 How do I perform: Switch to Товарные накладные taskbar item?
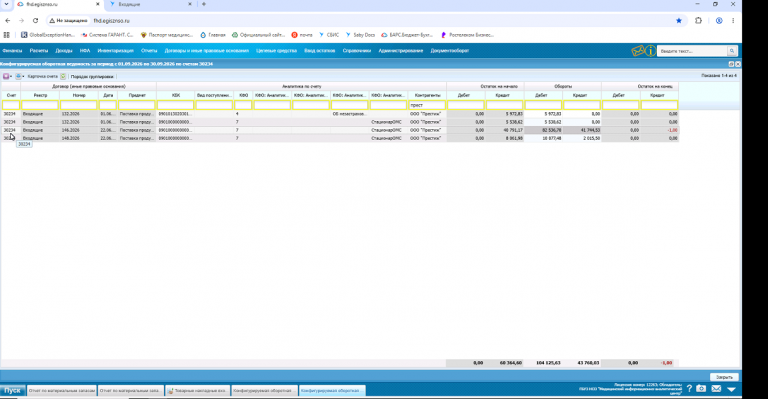pos(198,390)
